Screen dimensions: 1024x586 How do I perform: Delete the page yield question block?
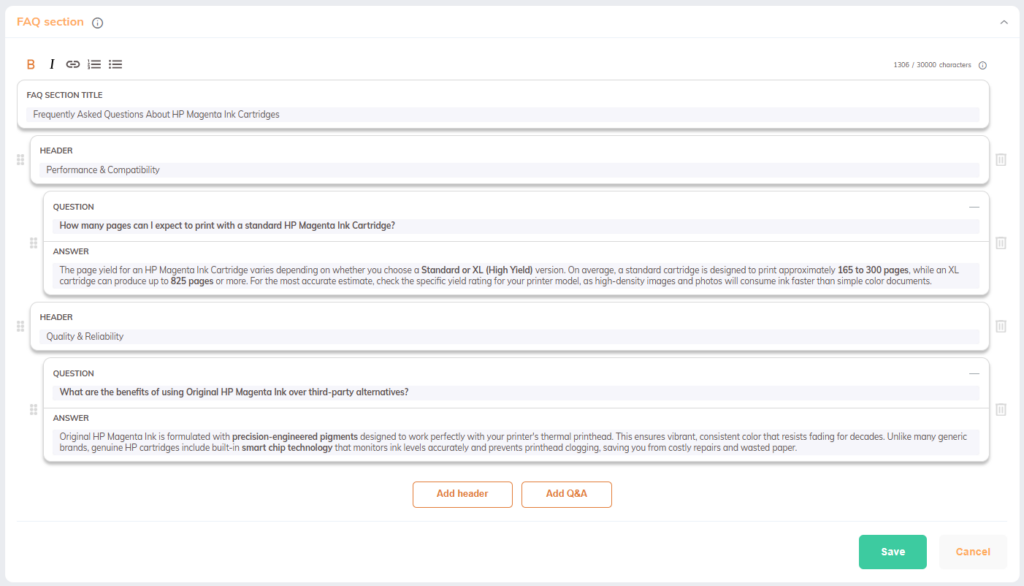click(x=1001, y=243)
